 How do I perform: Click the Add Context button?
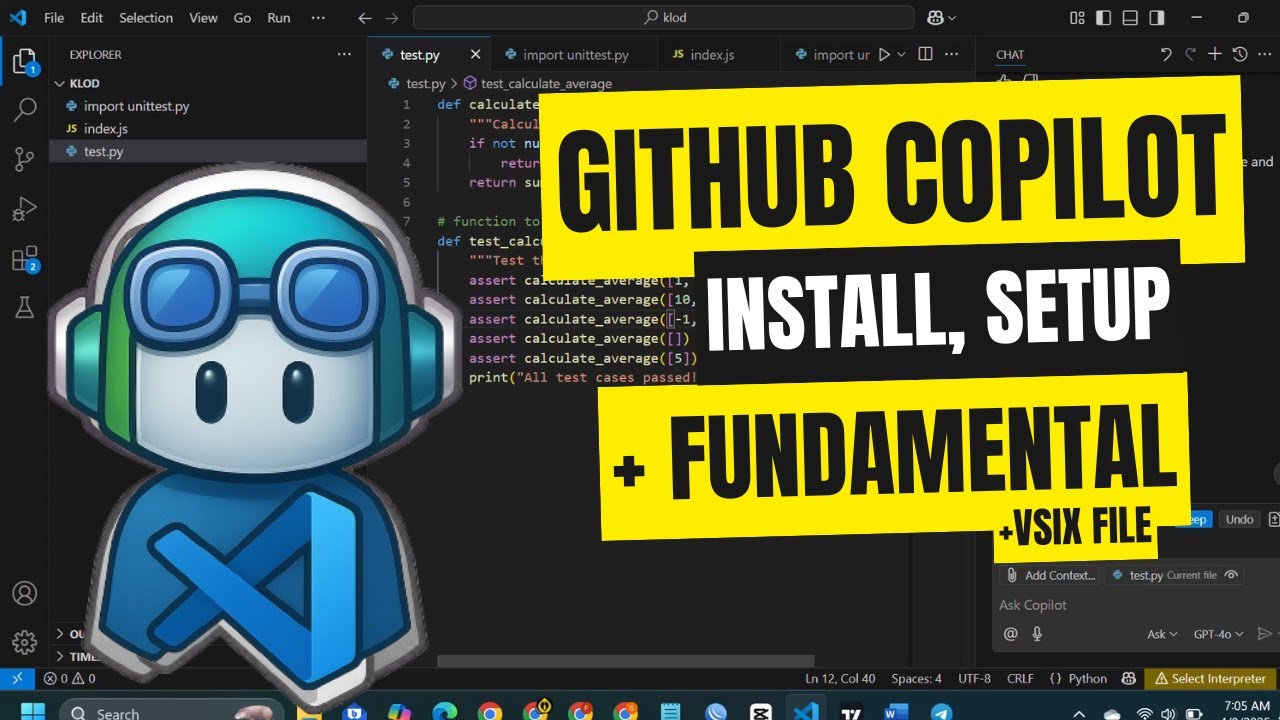(1050, 575)
